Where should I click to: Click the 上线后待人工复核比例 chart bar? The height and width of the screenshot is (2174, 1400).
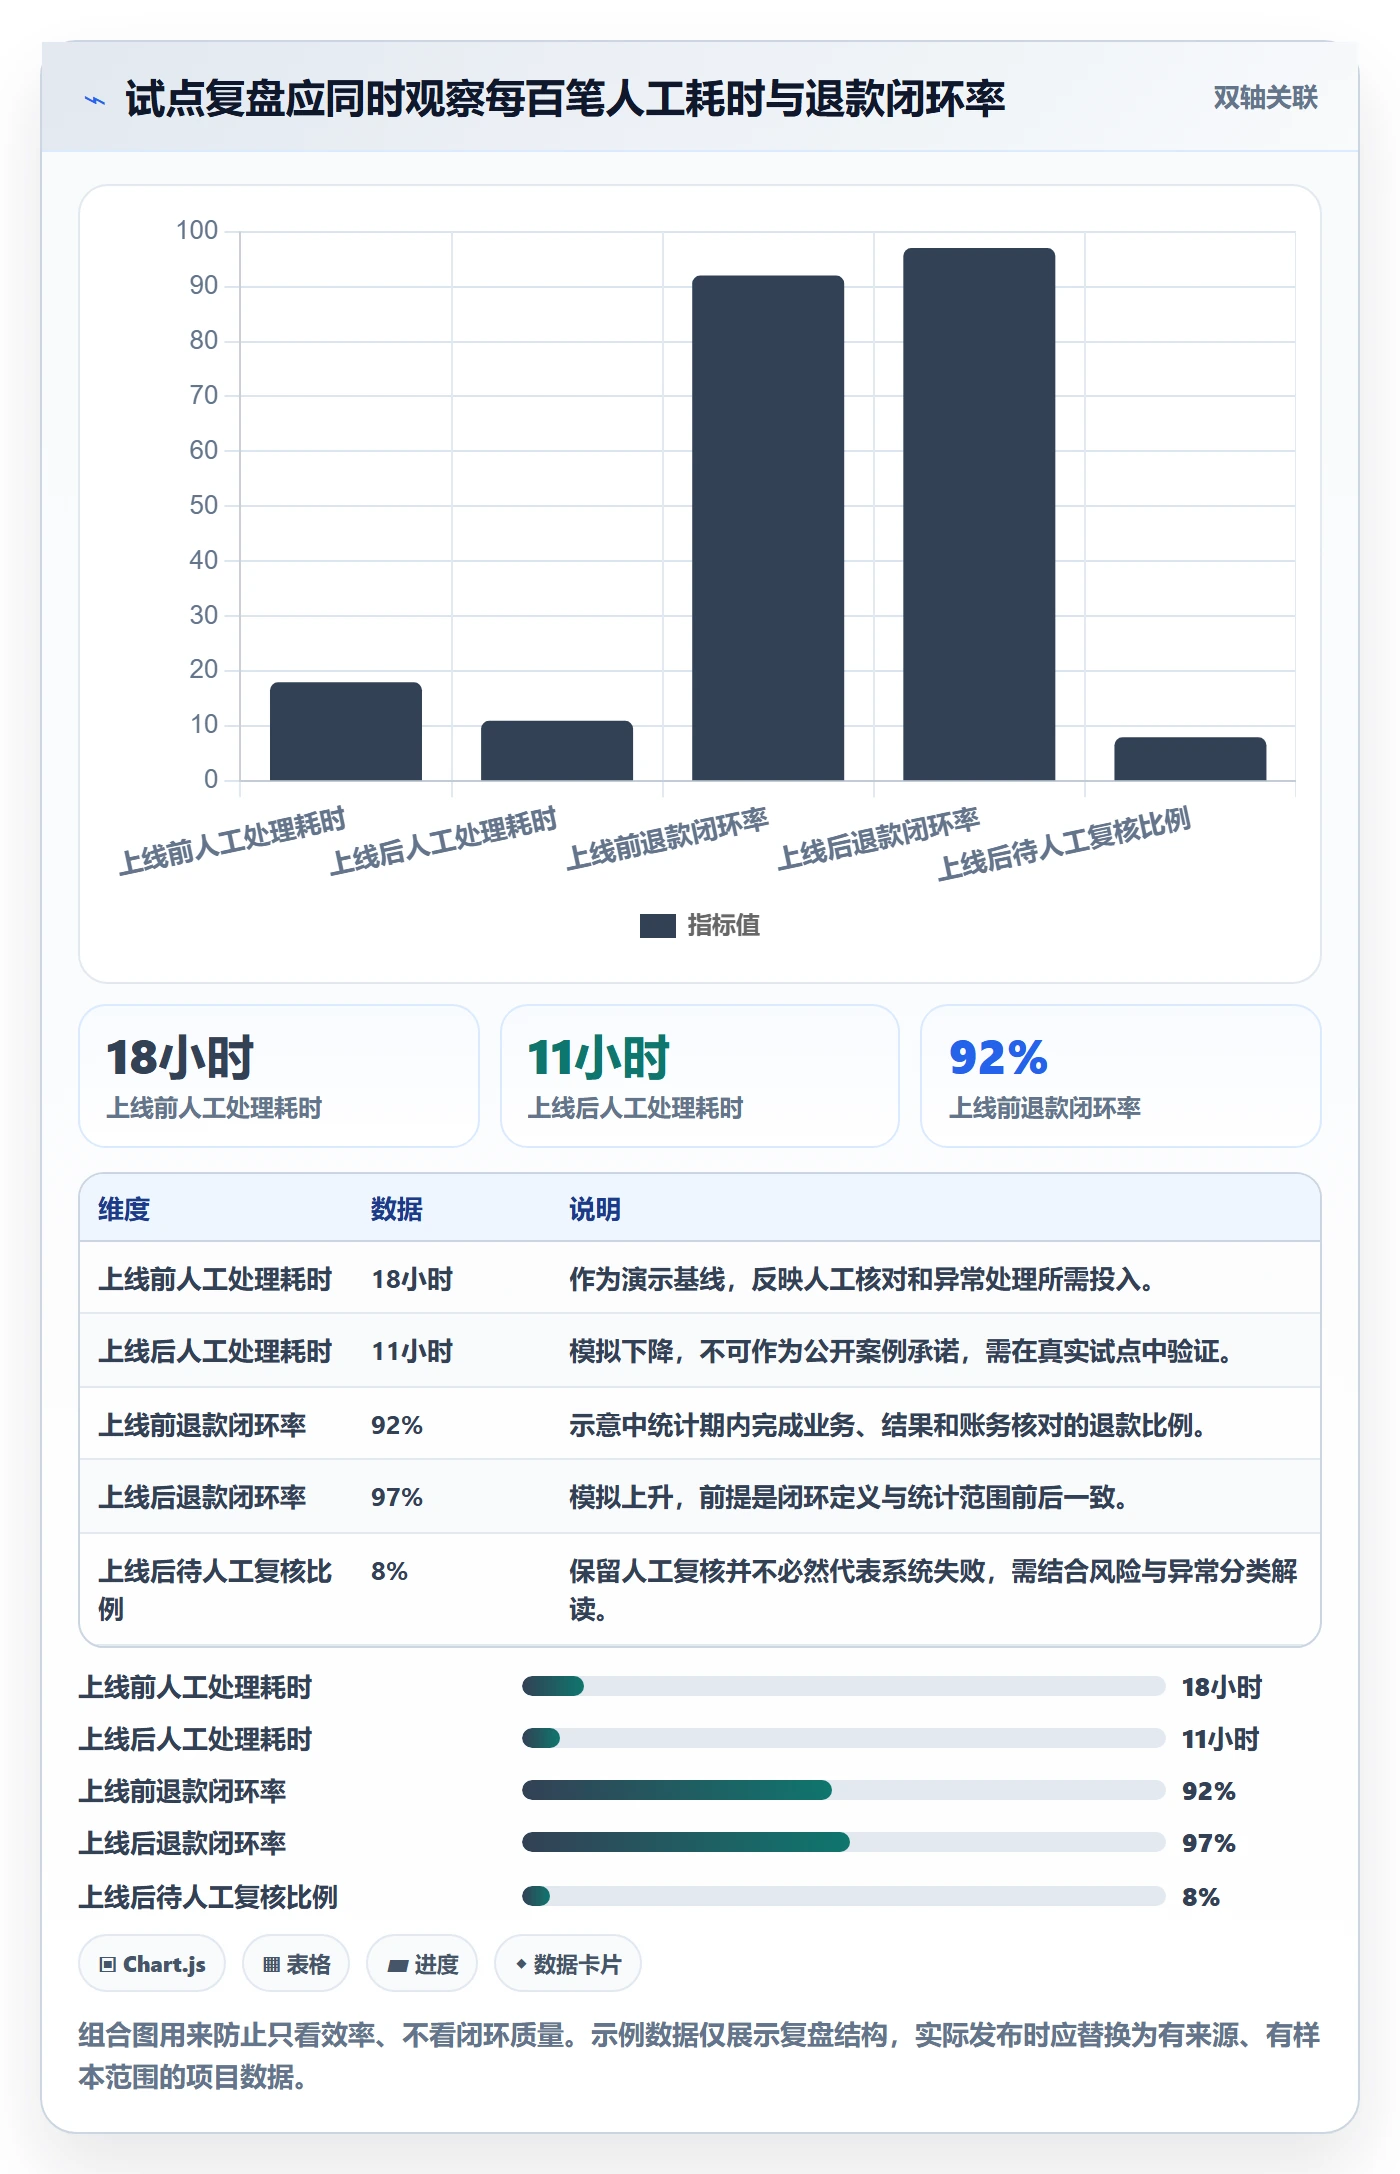(1190, 758)
